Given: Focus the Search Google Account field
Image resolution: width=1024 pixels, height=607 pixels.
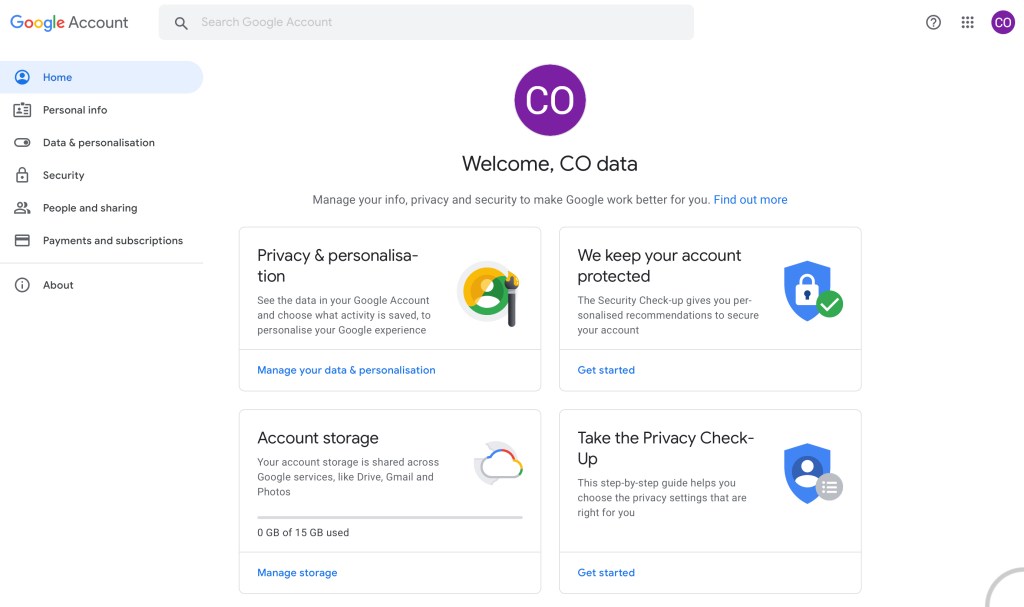Looking at the screenshot, I should coord(426,22).
